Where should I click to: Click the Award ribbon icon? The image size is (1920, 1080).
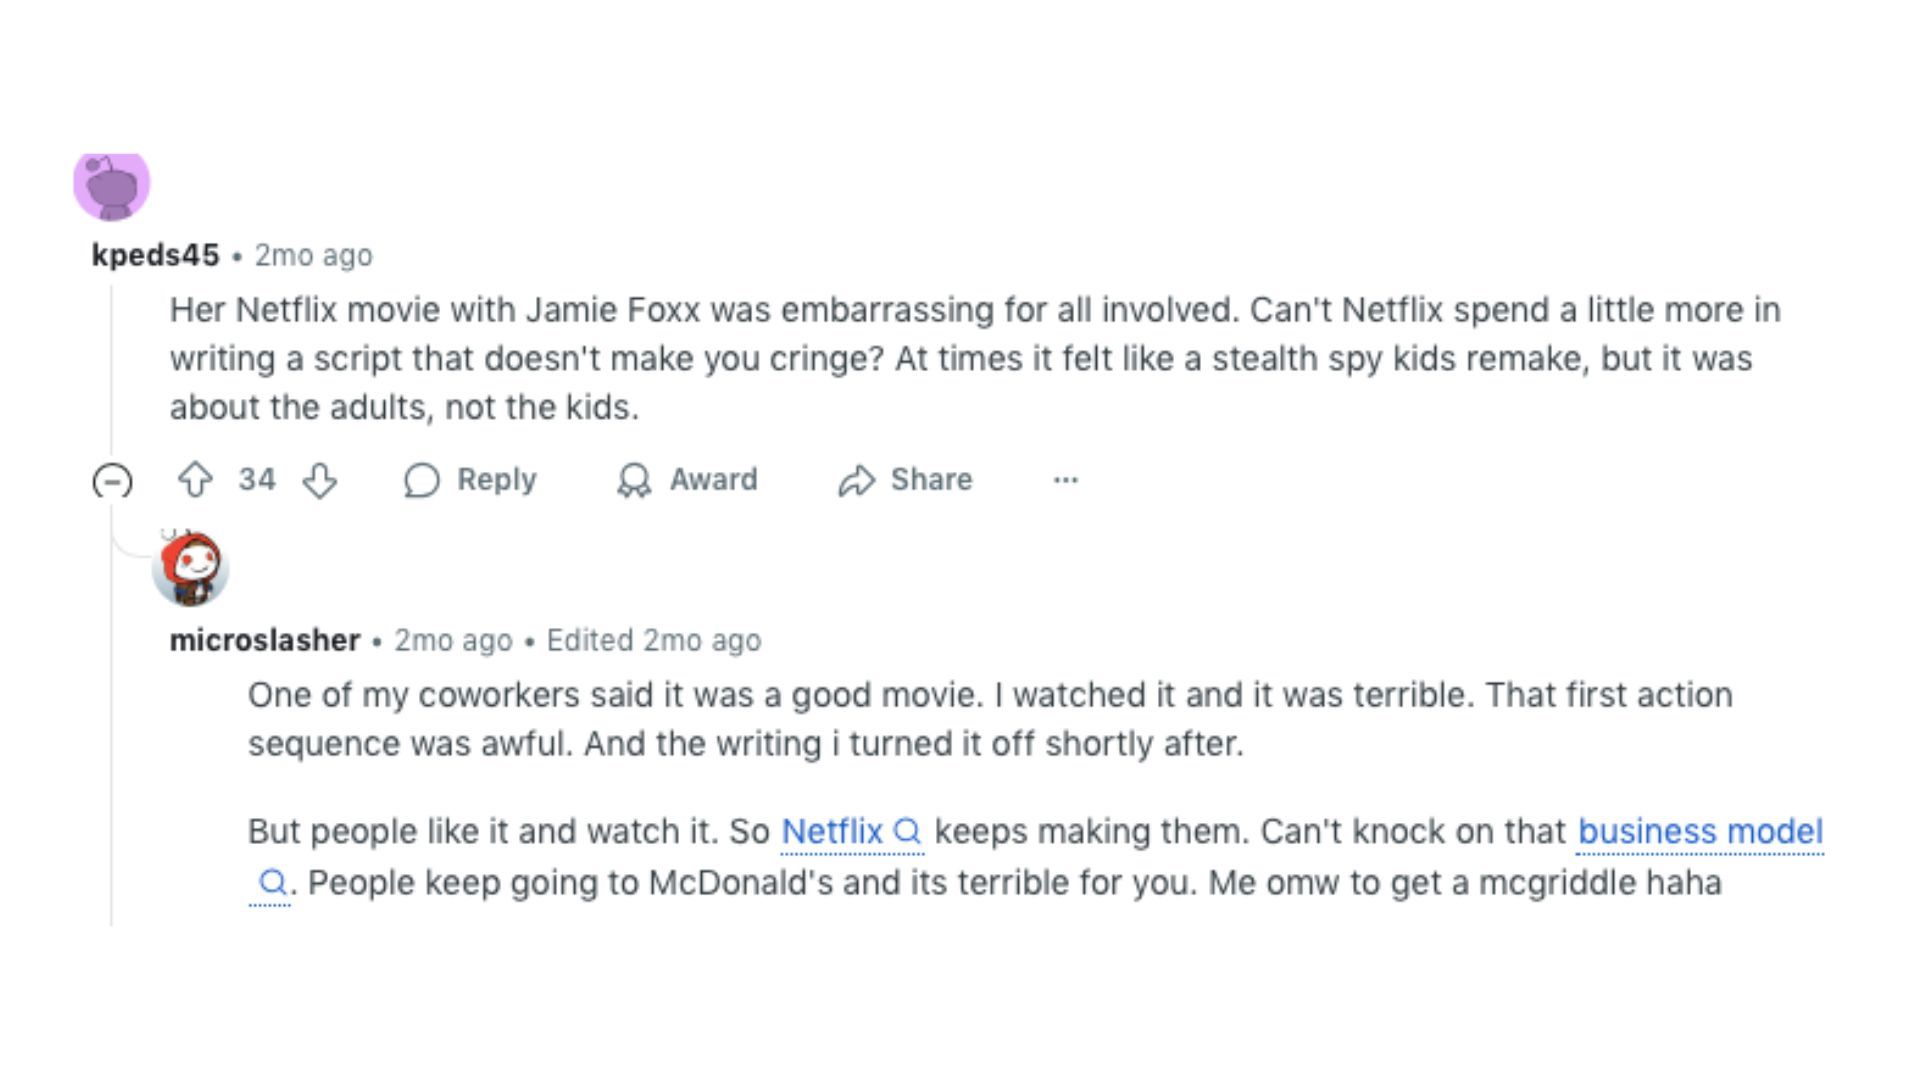(x=634, y=480)
